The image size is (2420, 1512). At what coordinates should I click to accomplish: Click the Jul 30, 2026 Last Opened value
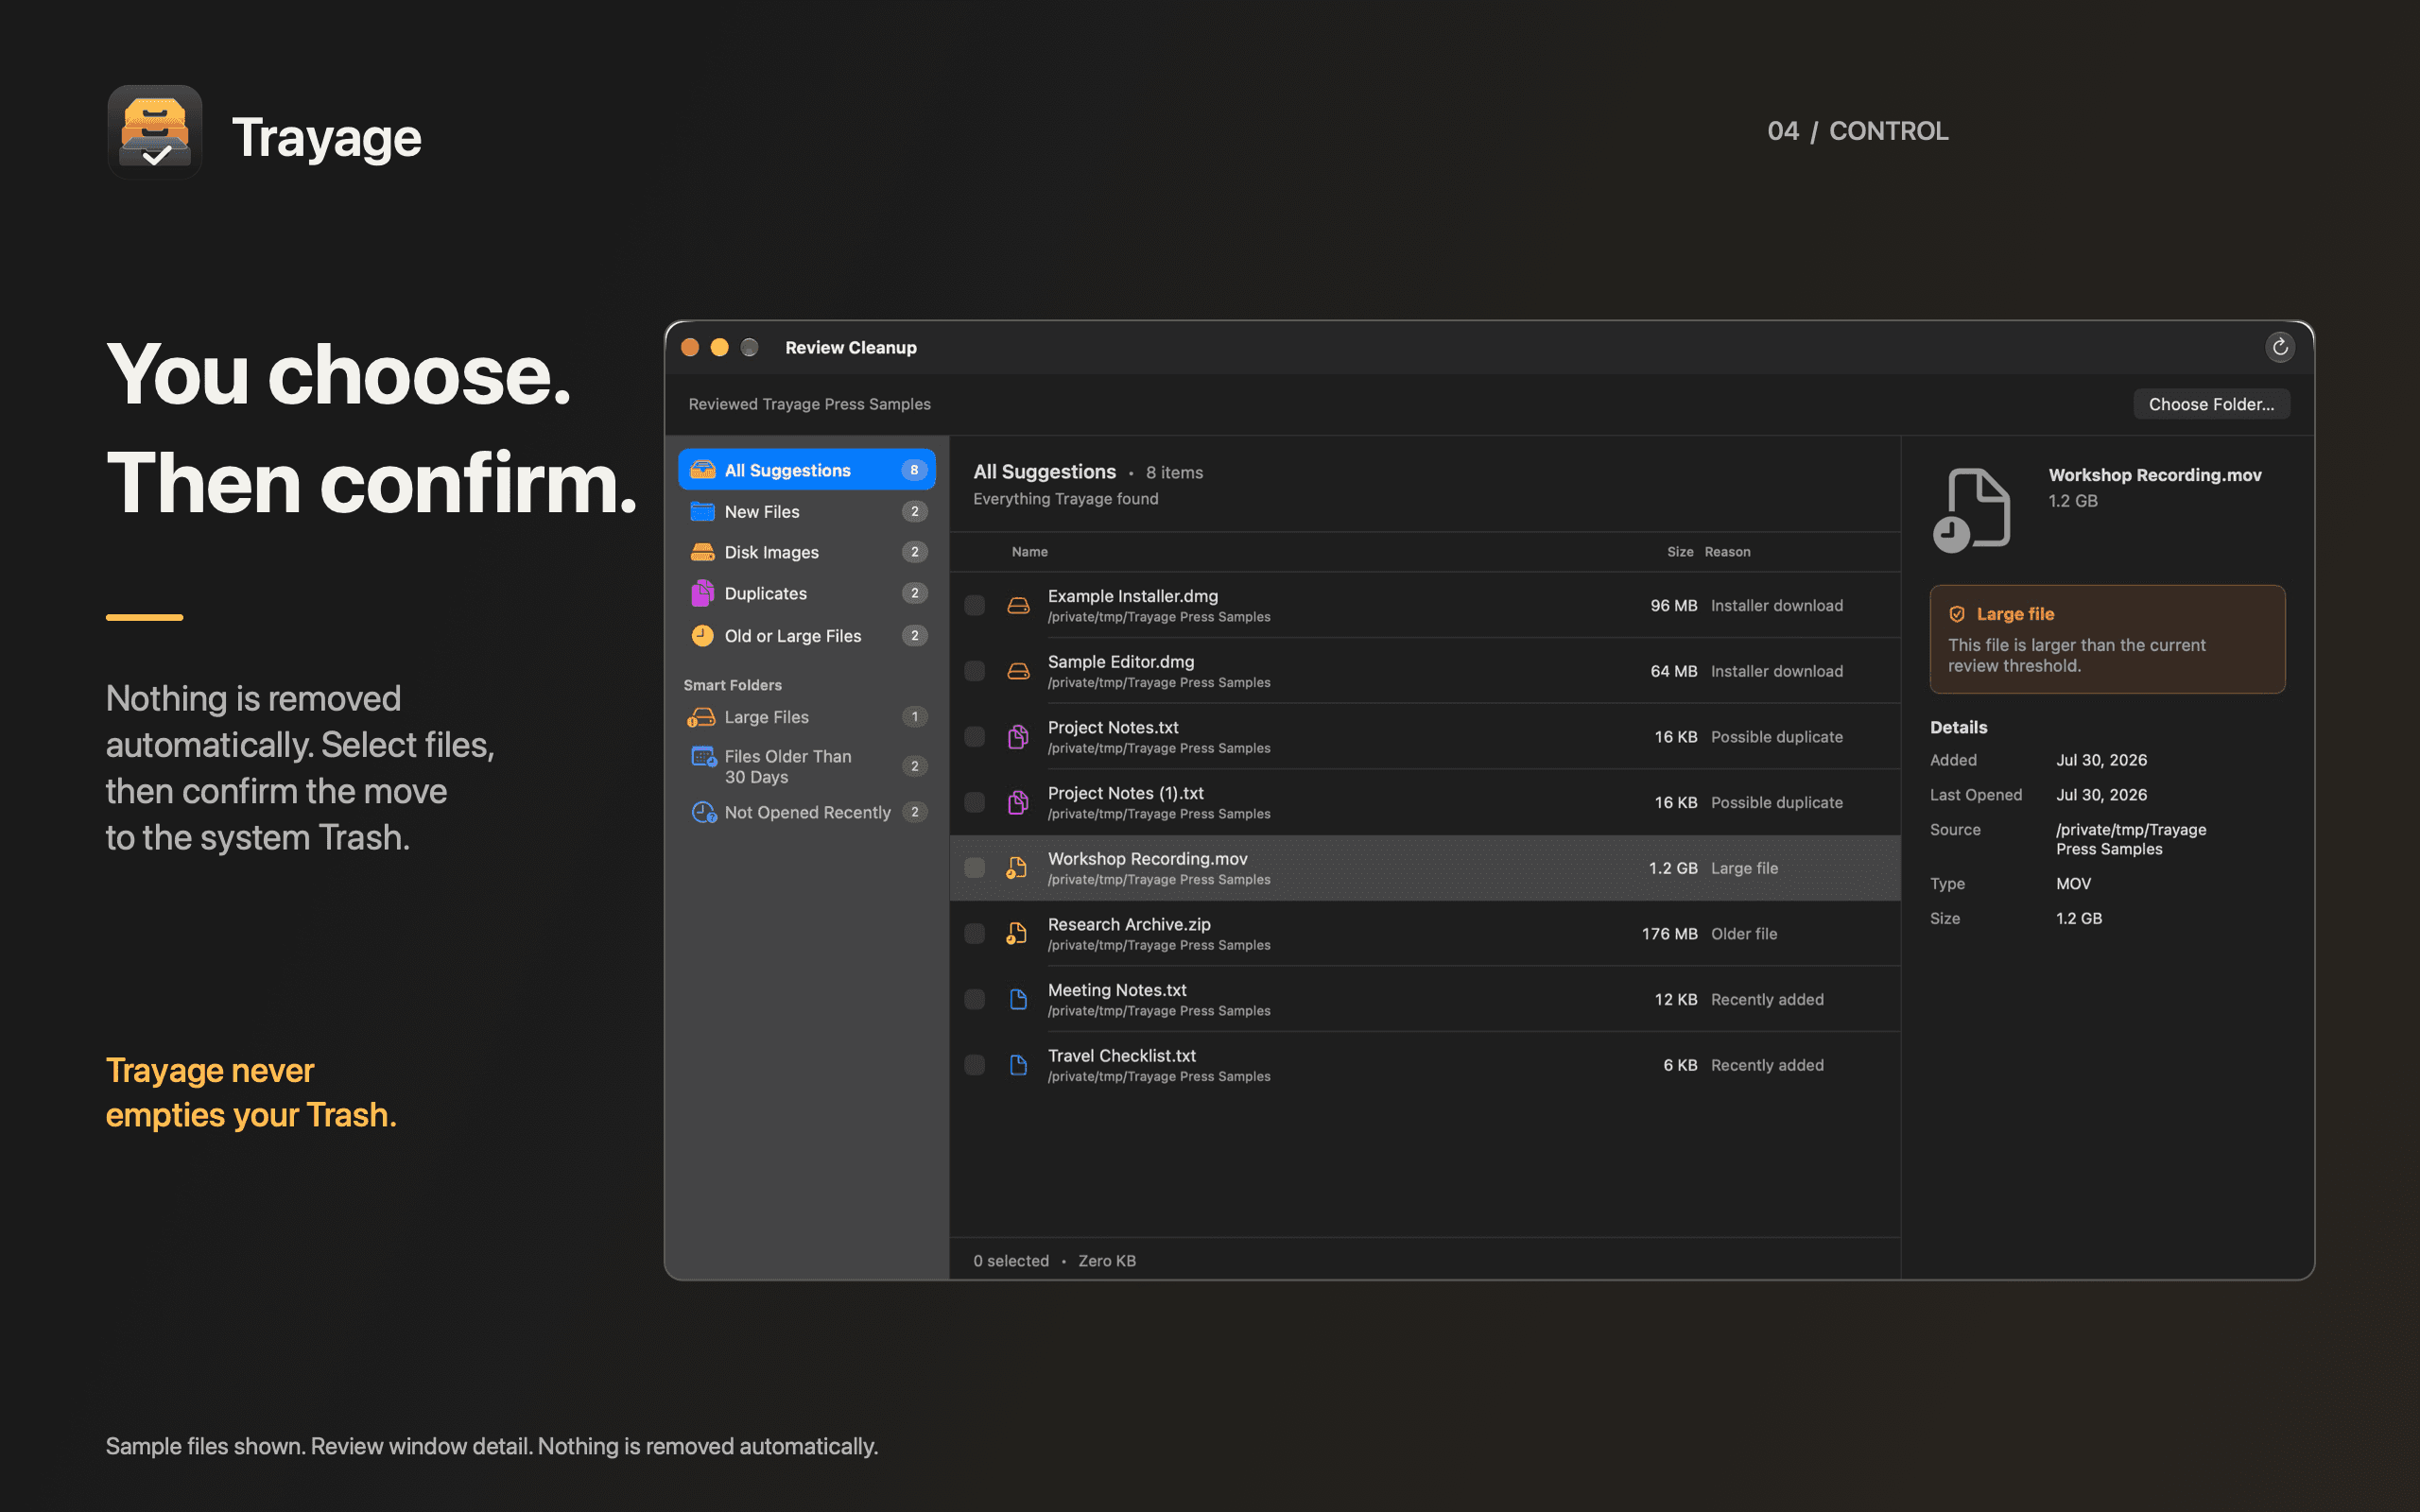[2101, 795]
